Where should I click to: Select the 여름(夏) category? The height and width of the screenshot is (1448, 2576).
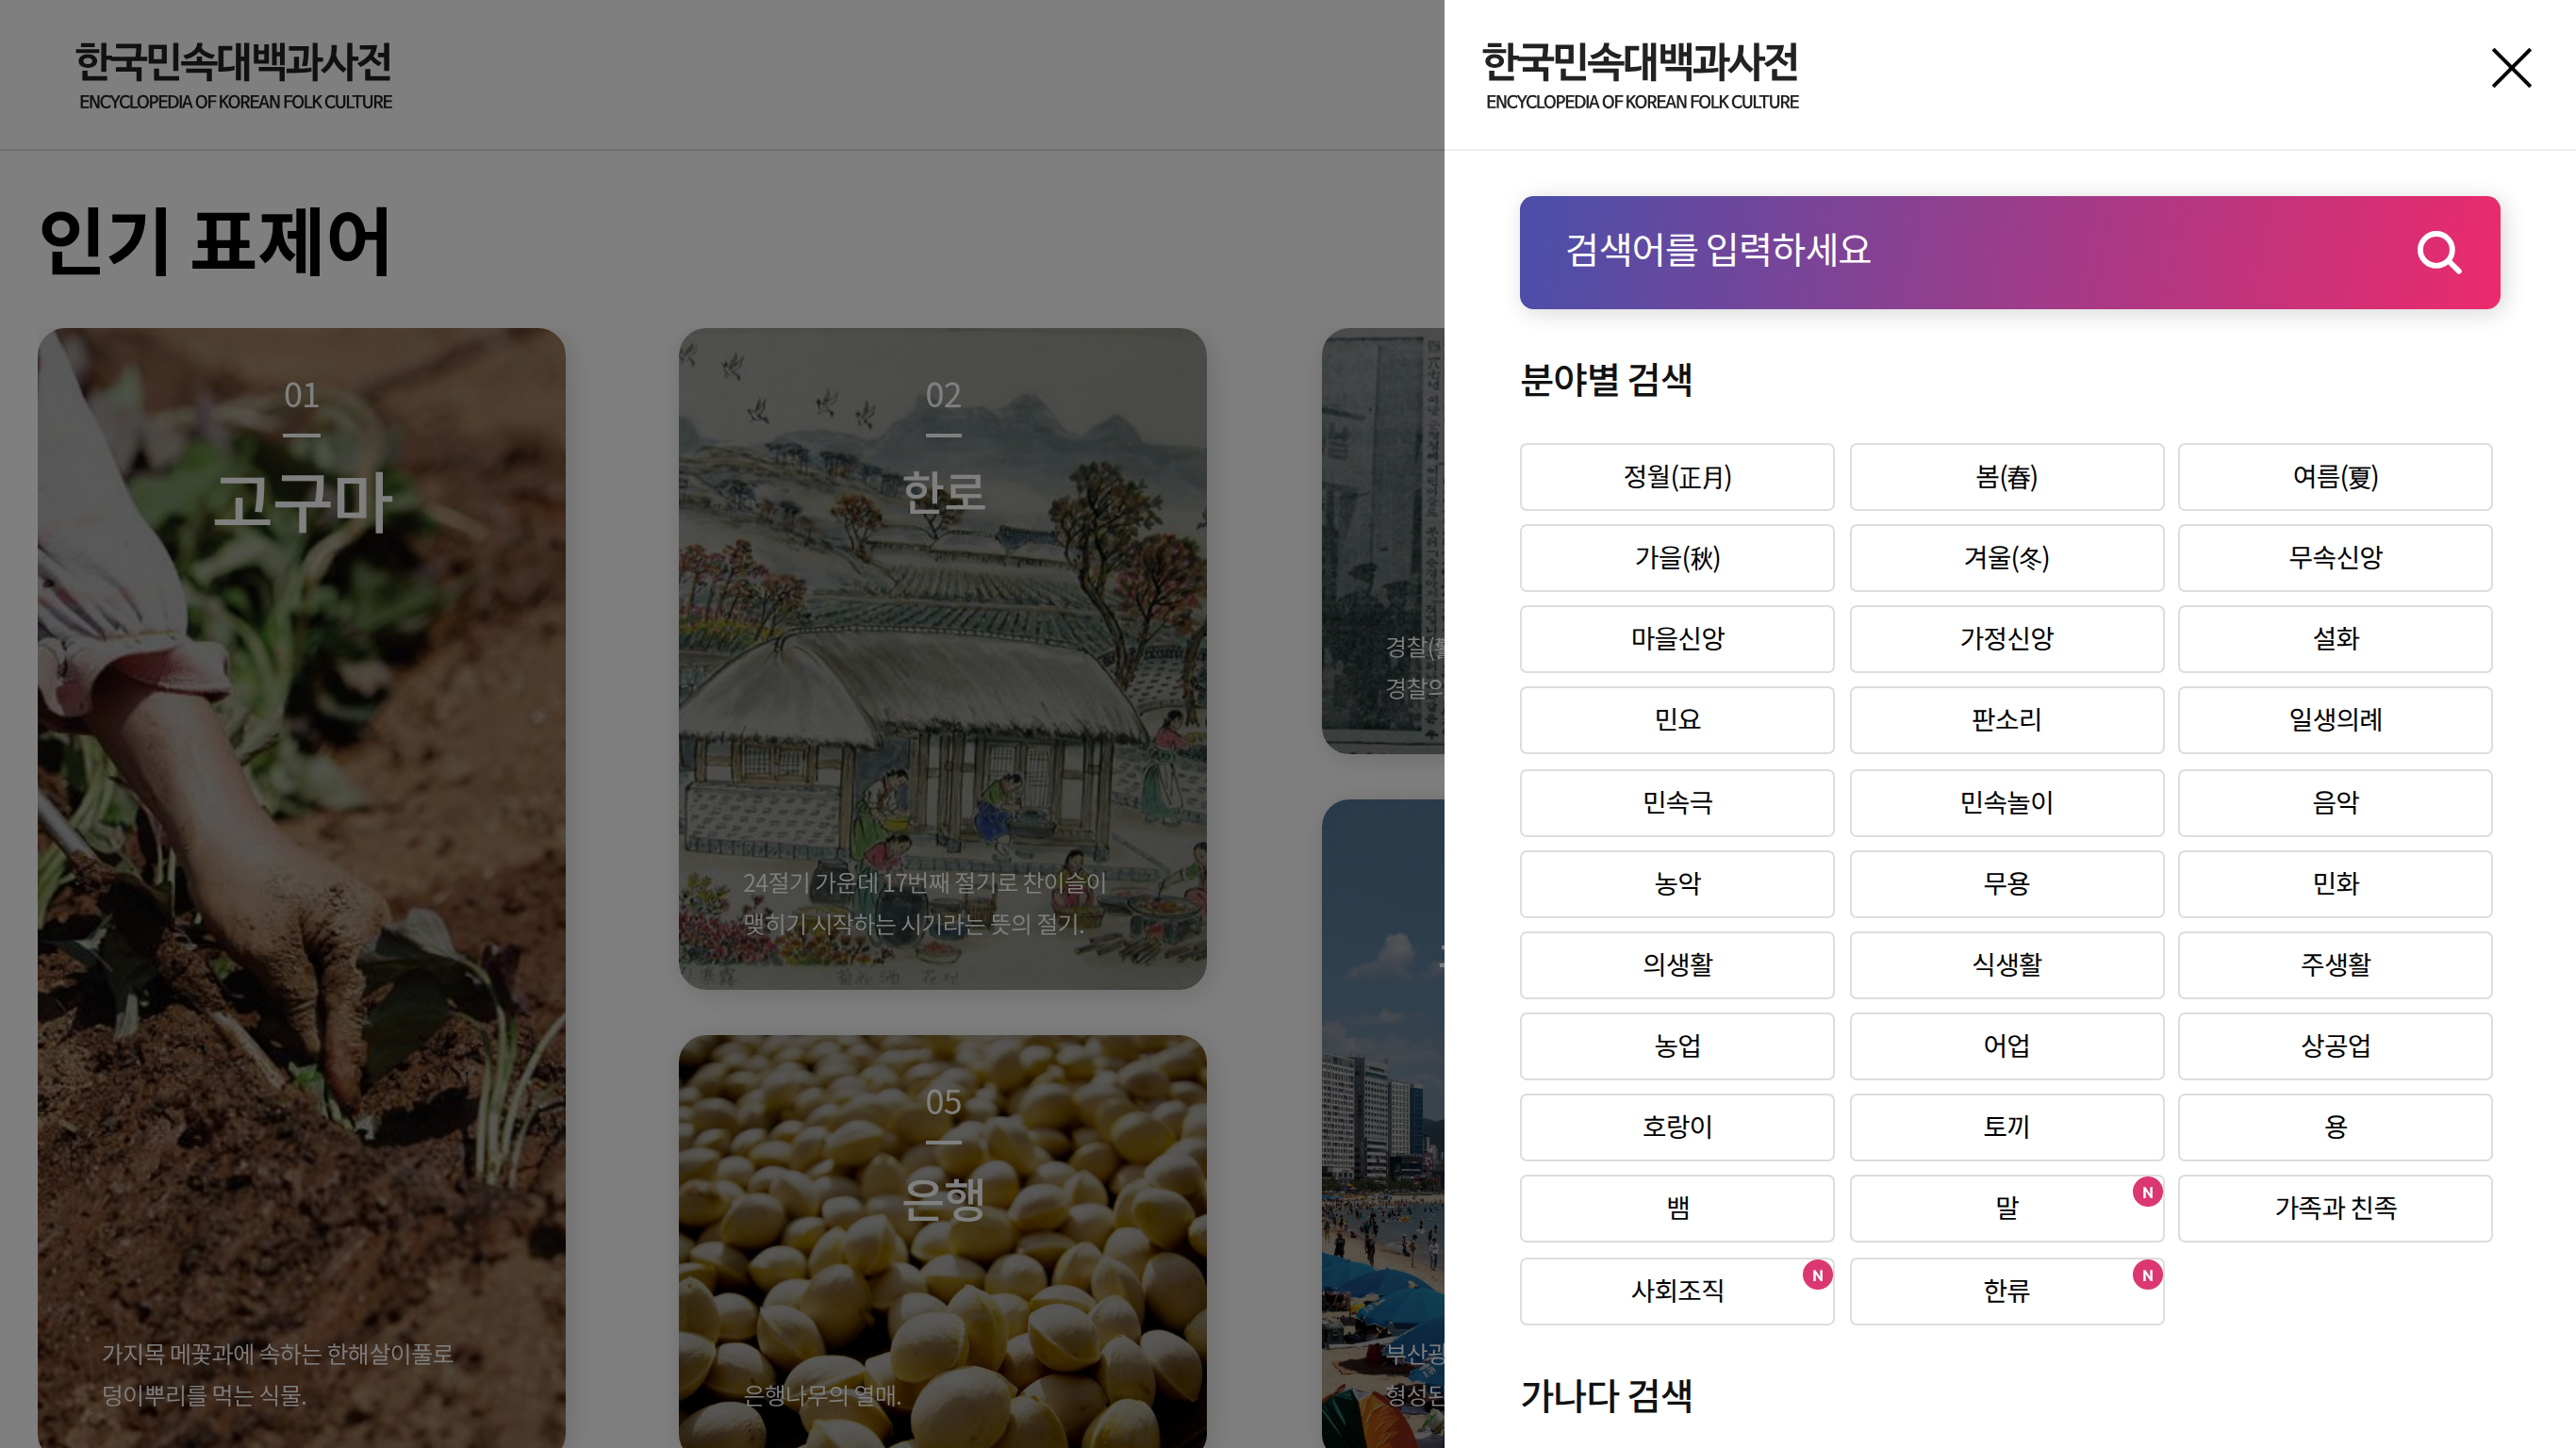(2335, 477)
